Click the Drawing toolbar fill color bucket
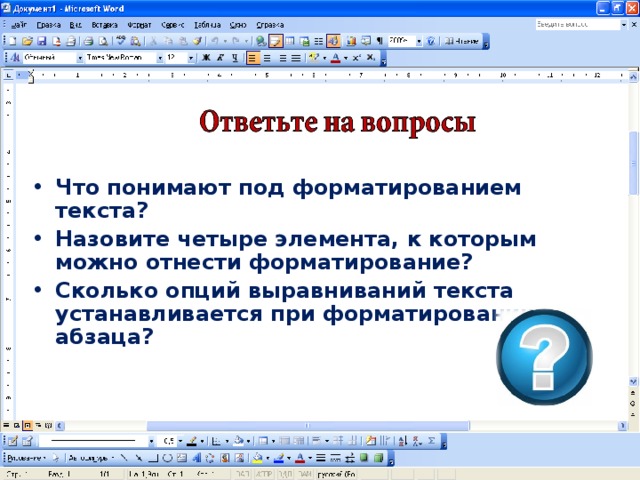 coord(257,458)
